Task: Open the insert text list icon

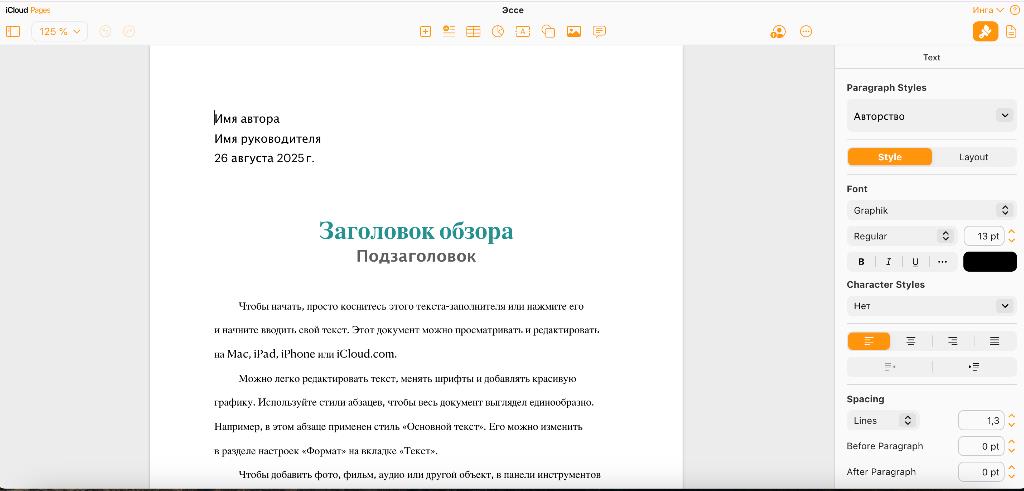Action: 449,31
